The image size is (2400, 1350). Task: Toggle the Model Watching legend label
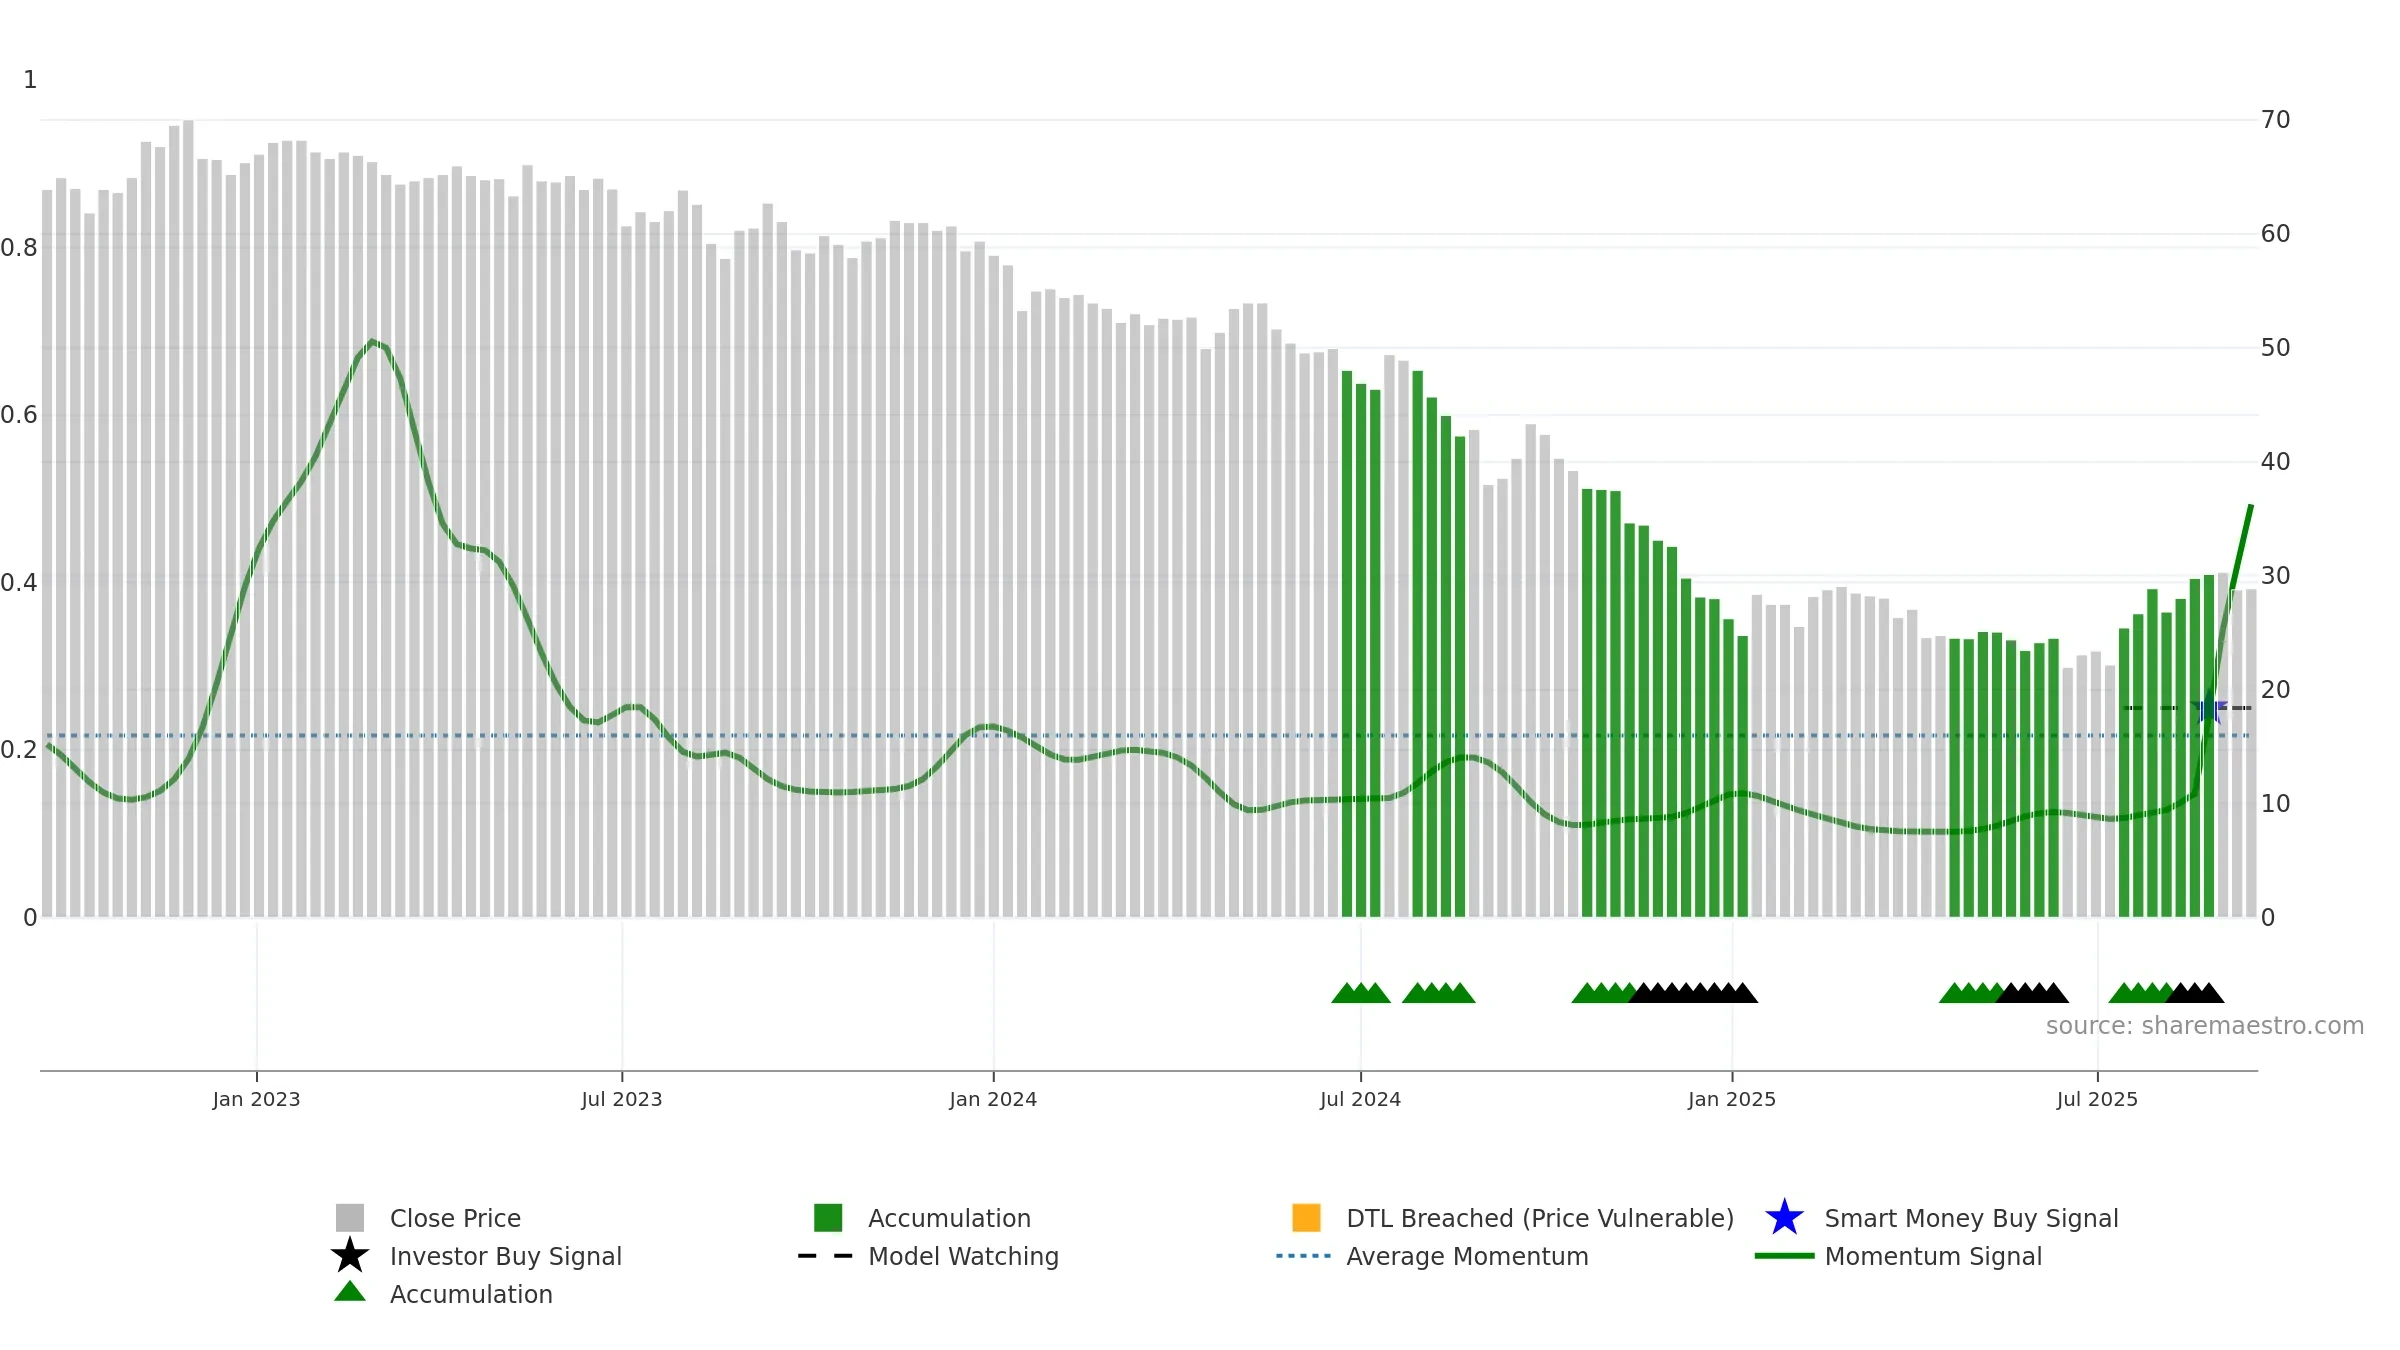click(963, 1257)
